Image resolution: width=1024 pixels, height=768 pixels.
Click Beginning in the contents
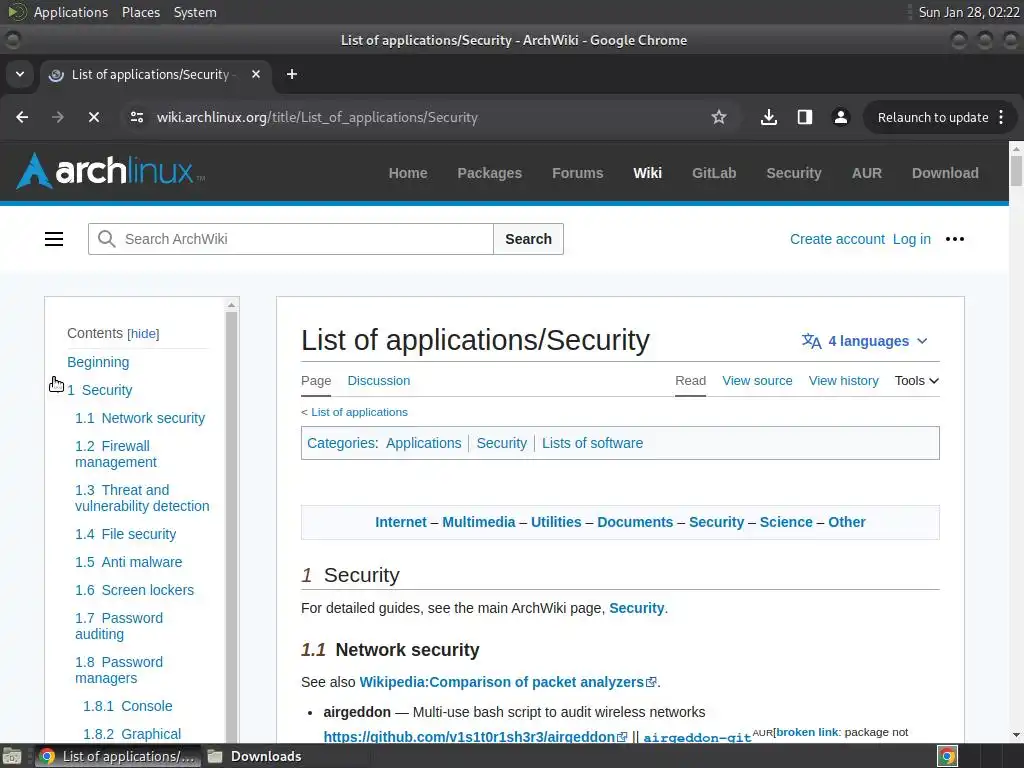pos(98,362)
